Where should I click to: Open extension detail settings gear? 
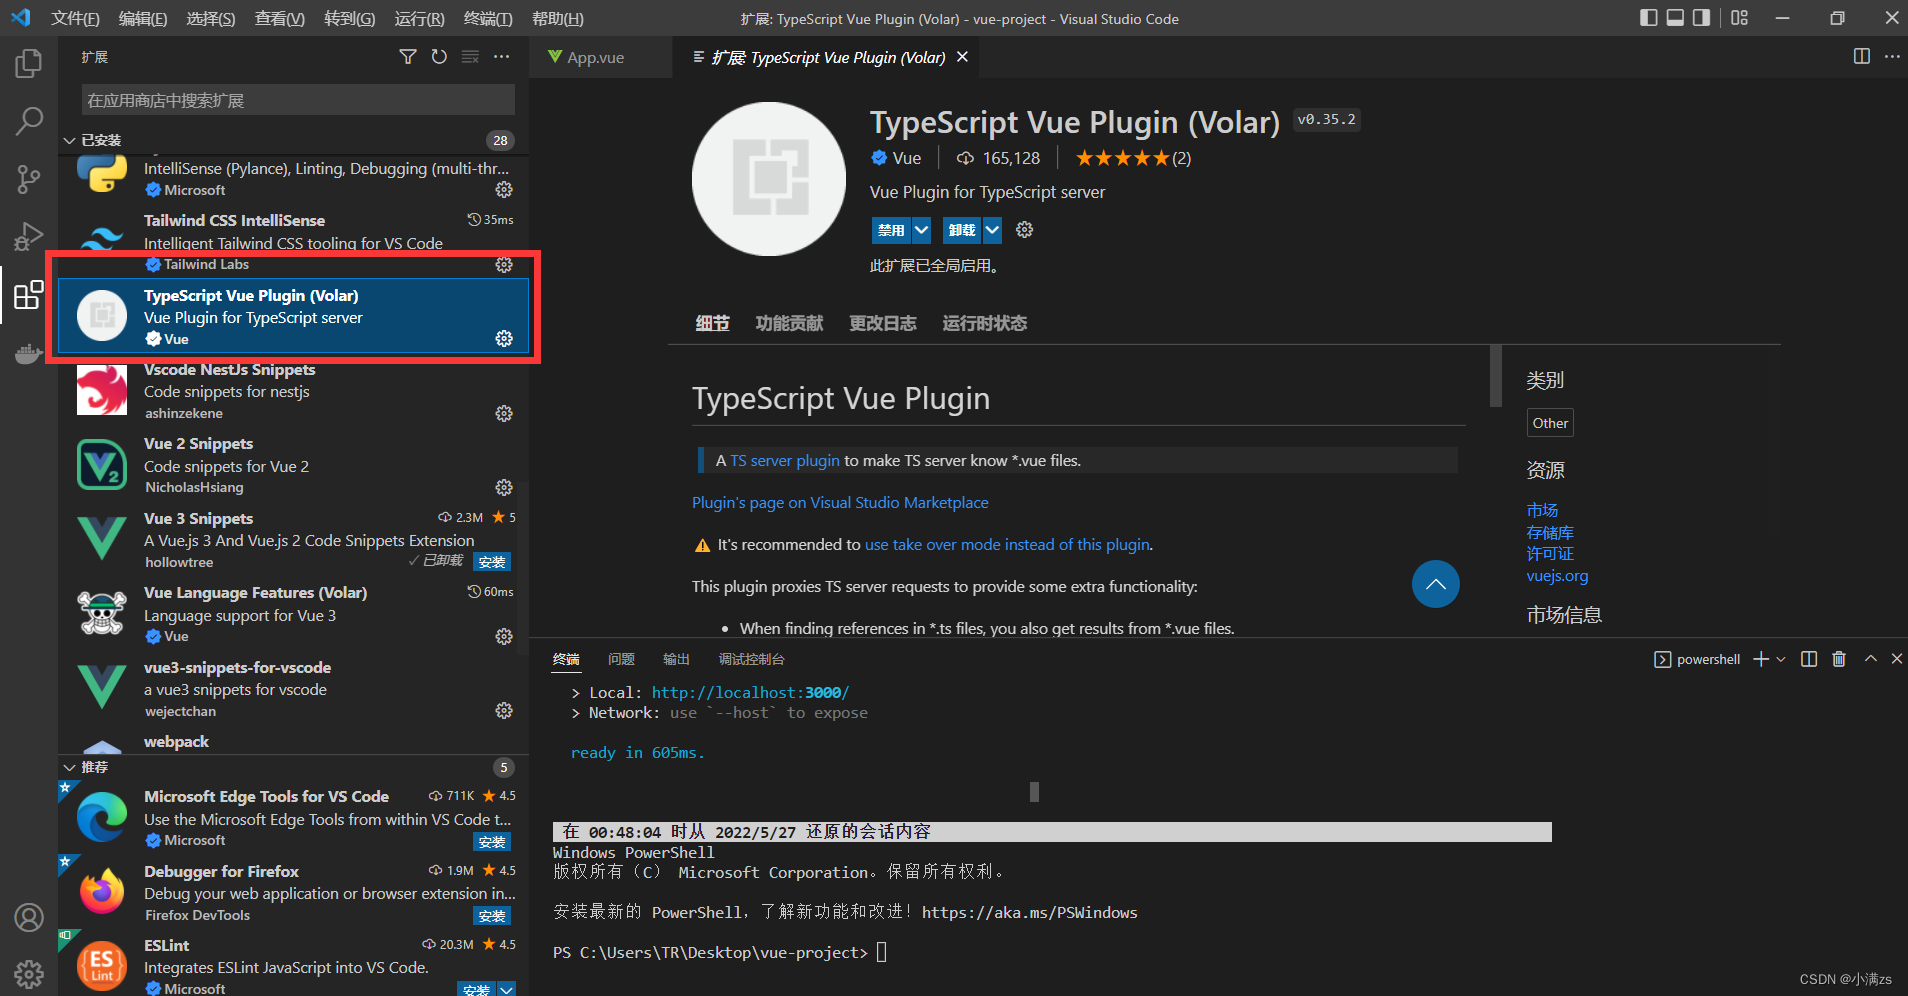1024,230
